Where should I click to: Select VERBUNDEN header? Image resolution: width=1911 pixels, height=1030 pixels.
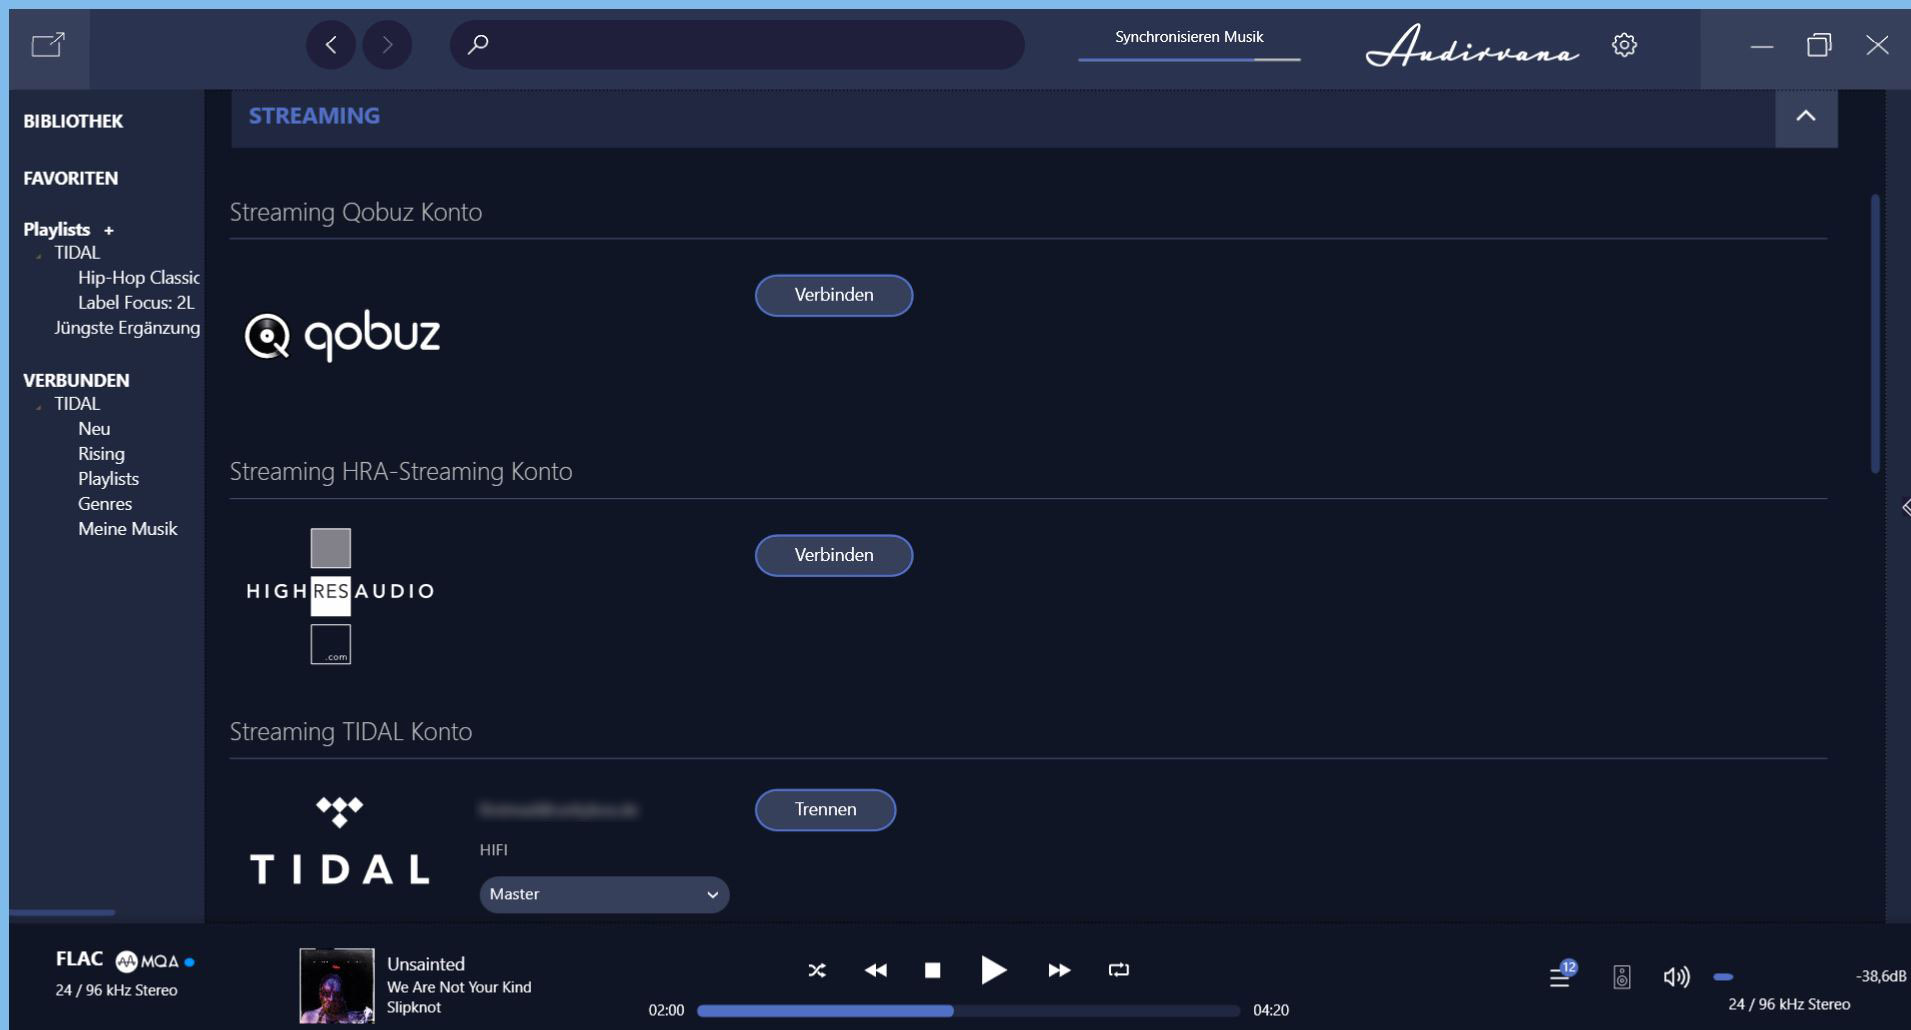76,380
